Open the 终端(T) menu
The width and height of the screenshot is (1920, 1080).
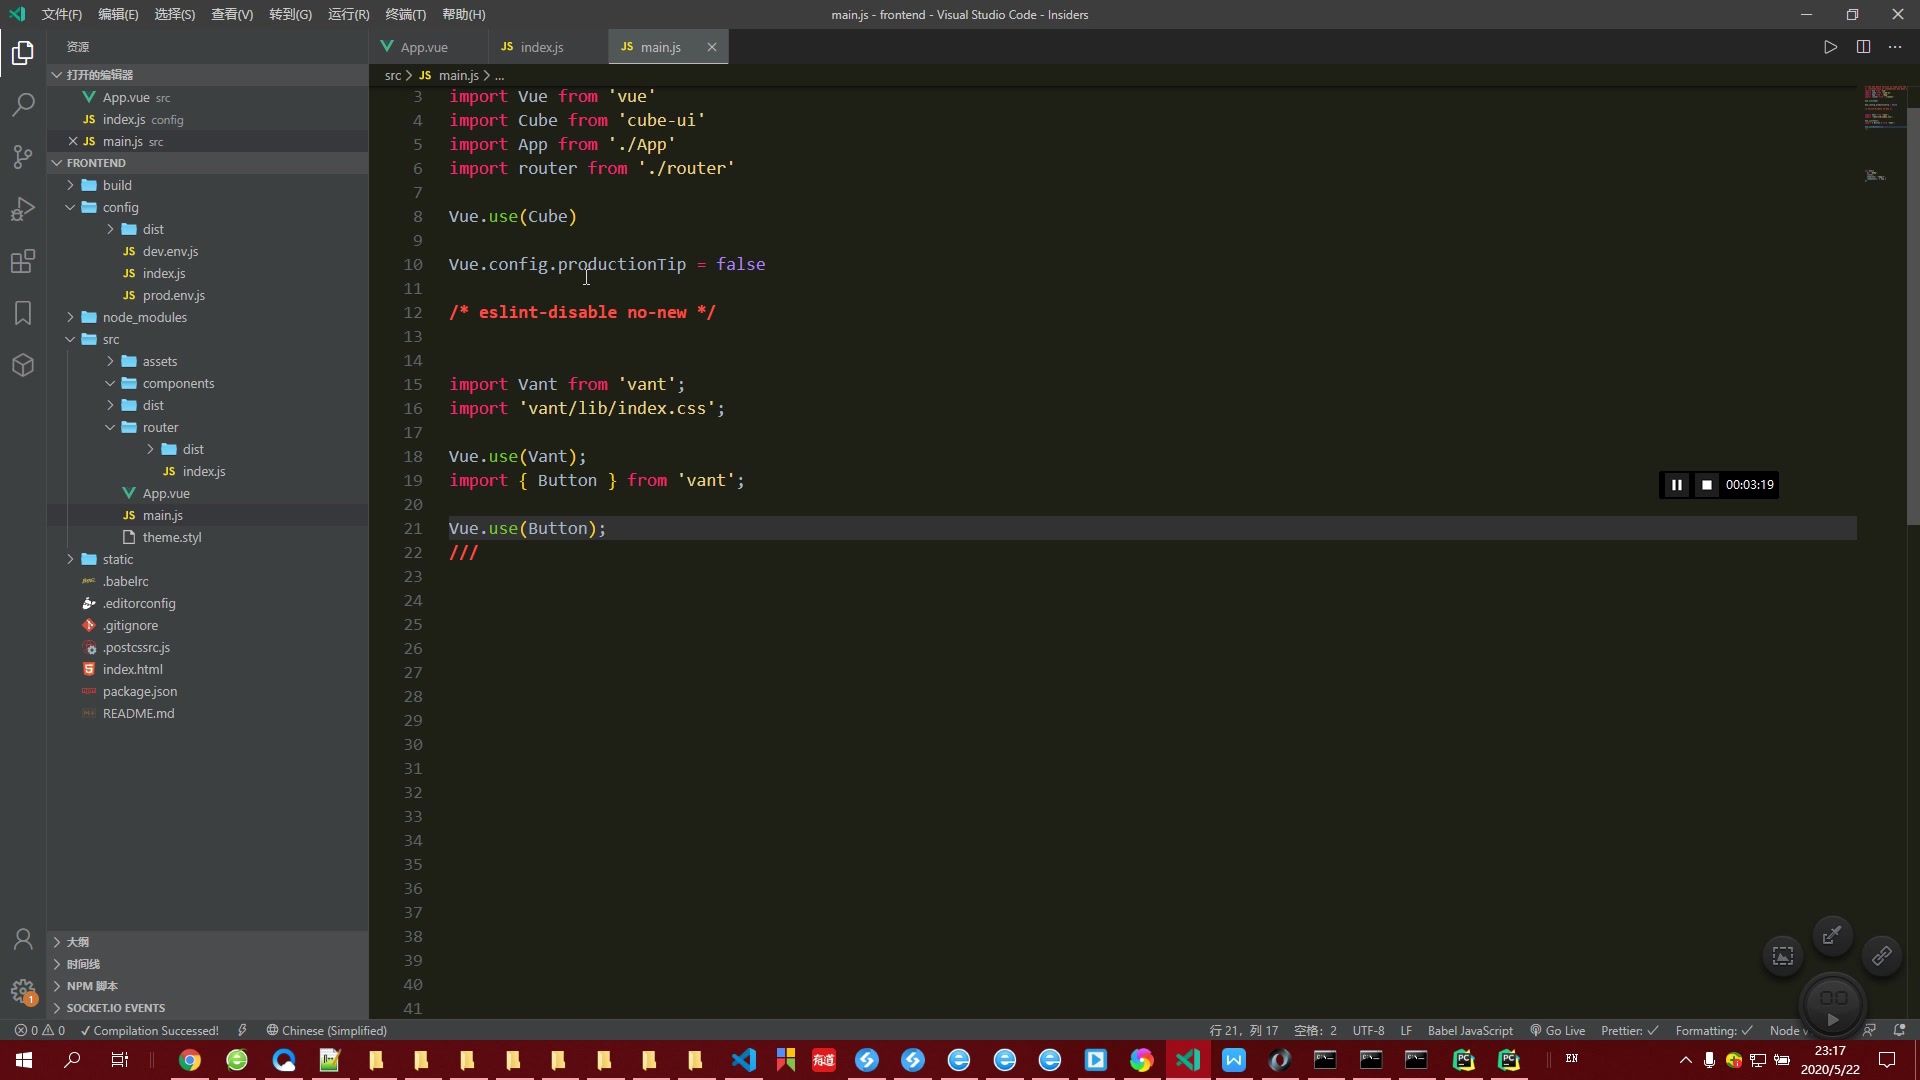405,14
